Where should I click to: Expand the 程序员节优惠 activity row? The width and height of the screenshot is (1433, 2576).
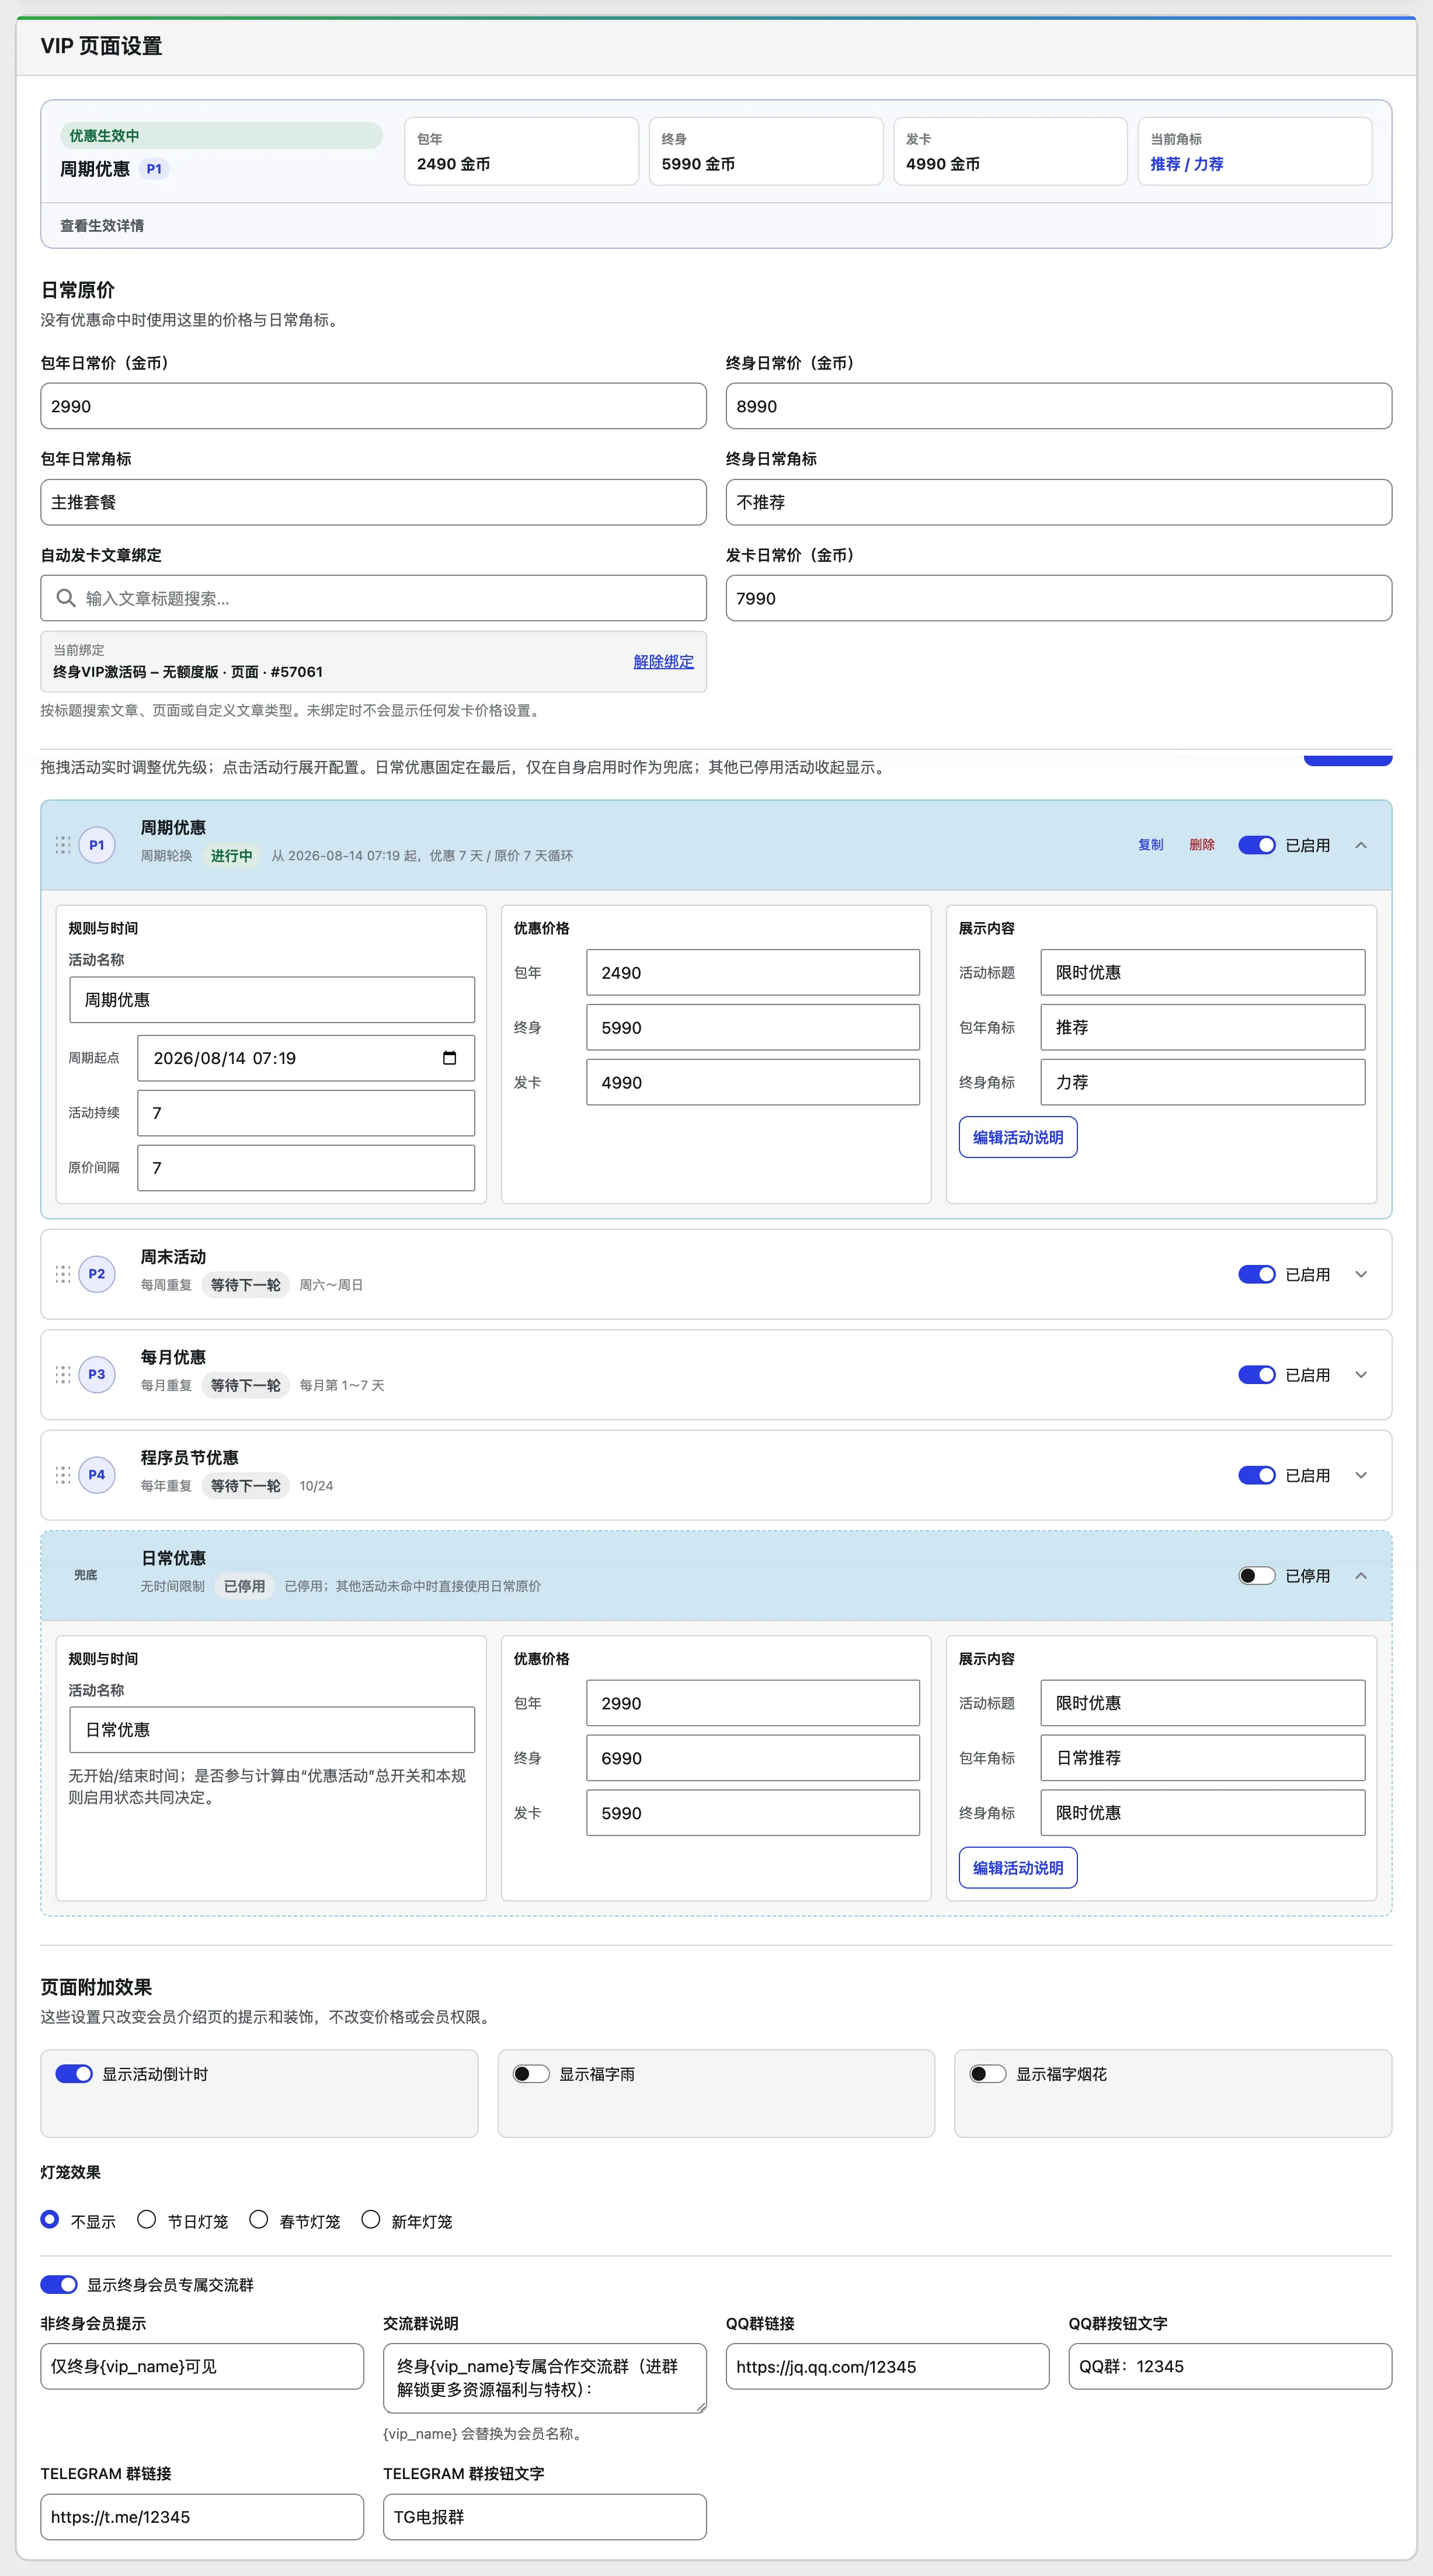tap(1361, 1475)
